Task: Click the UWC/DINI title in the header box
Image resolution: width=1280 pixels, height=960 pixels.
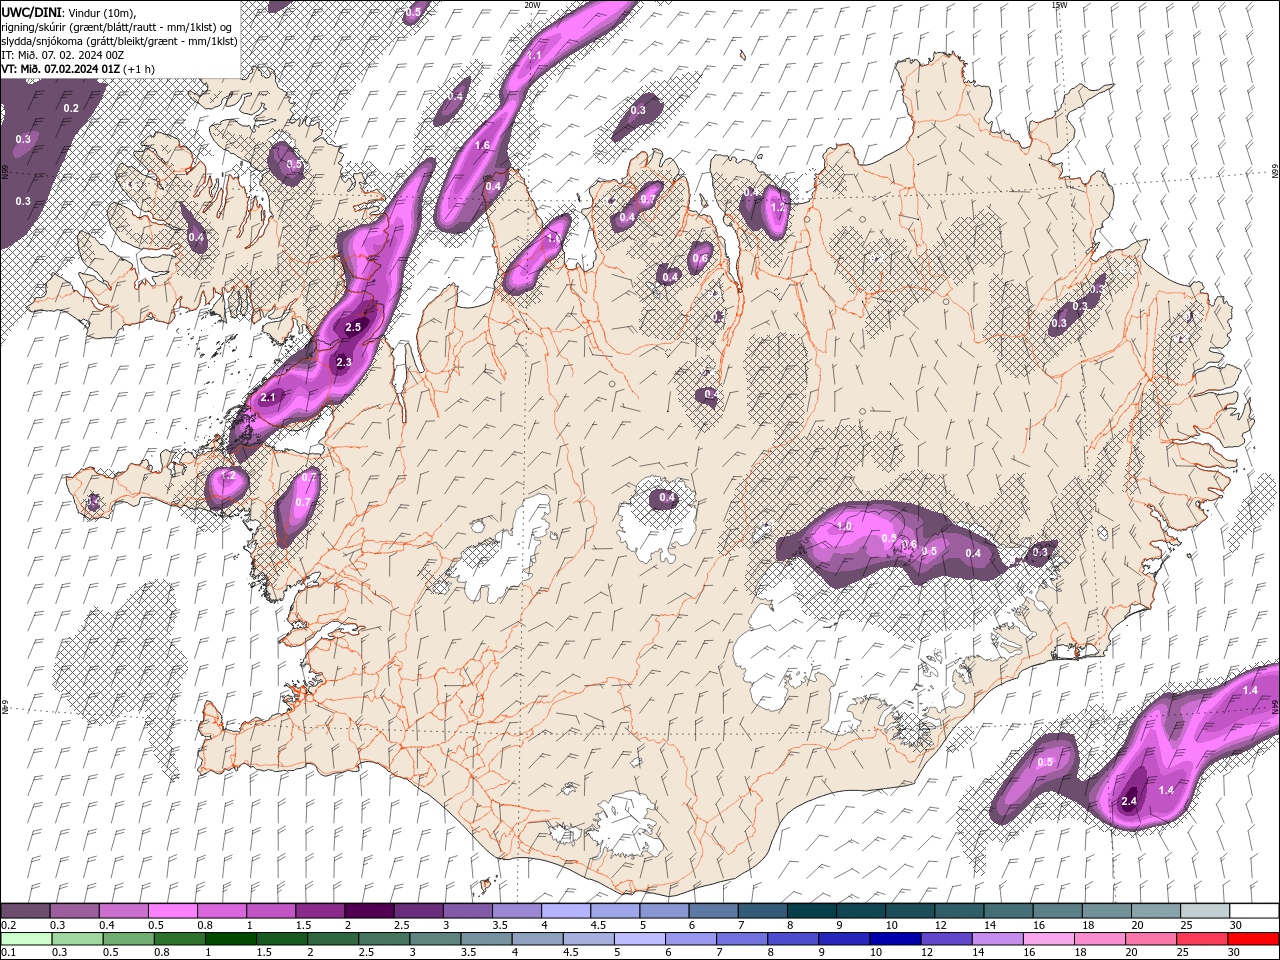Action: [31, 11]
